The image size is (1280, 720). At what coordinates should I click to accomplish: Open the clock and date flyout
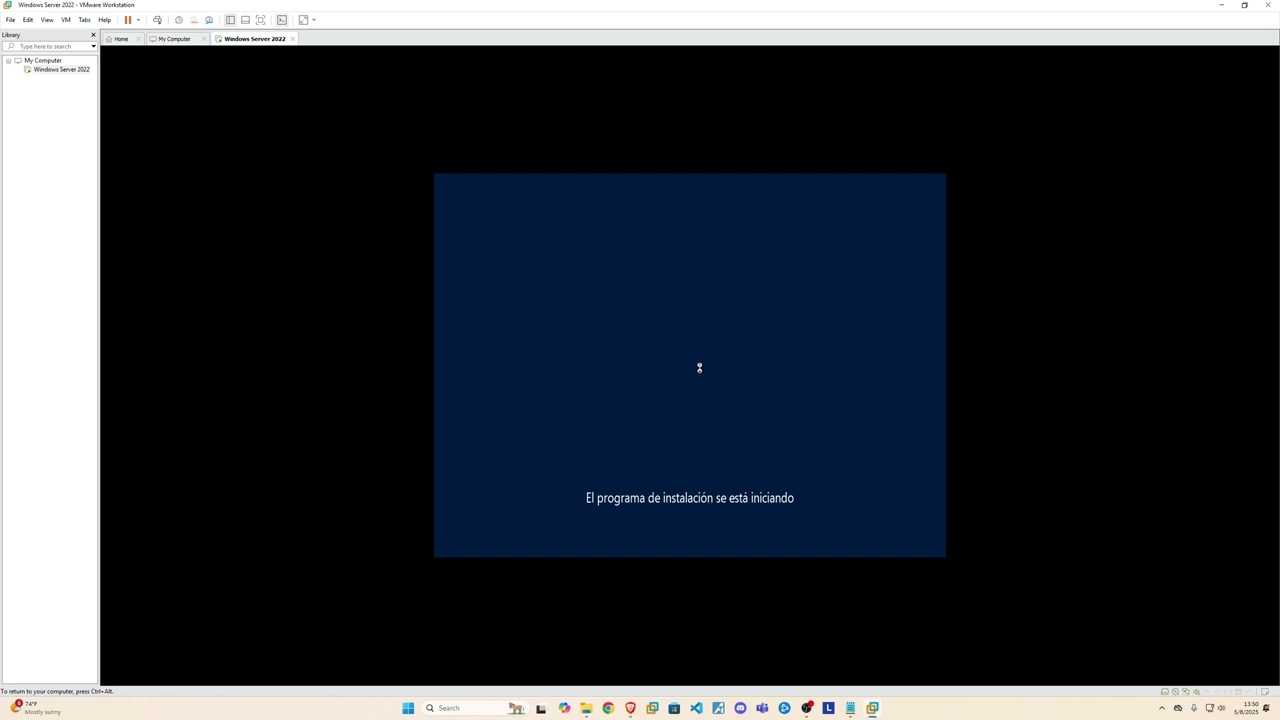(1246, 708)
